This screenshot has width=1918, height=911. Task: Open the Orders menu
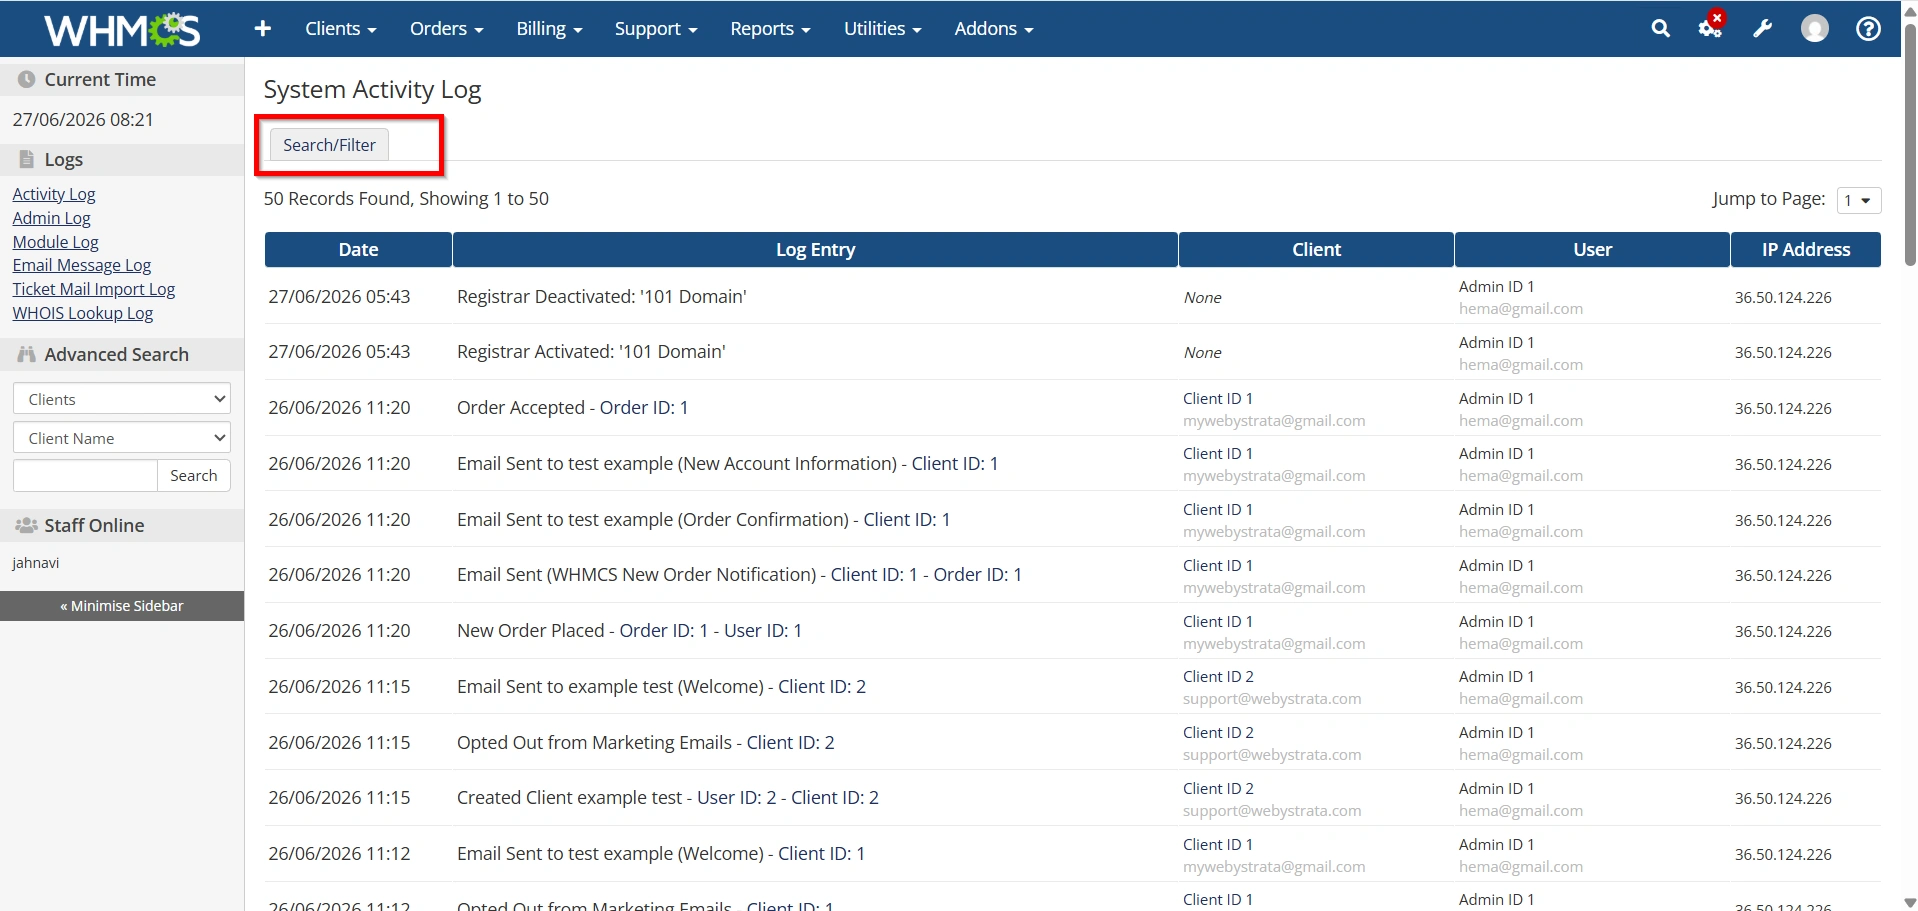(447, 29)
